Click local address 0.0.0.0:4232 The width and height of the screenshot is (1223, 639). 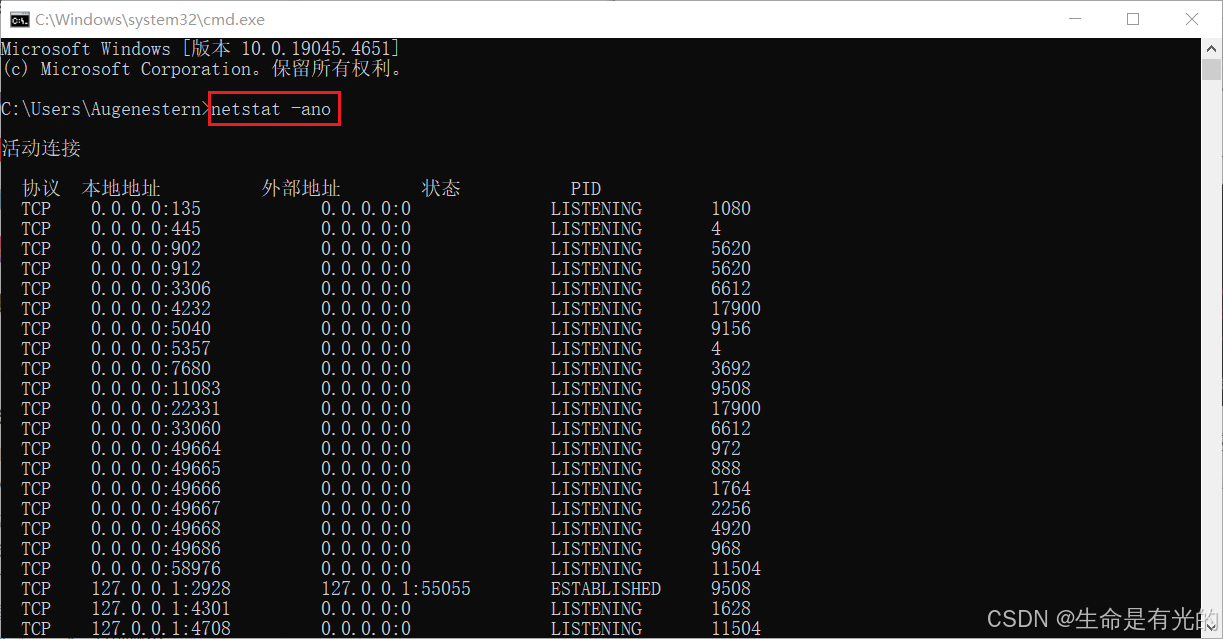click(x=151, y=309)
